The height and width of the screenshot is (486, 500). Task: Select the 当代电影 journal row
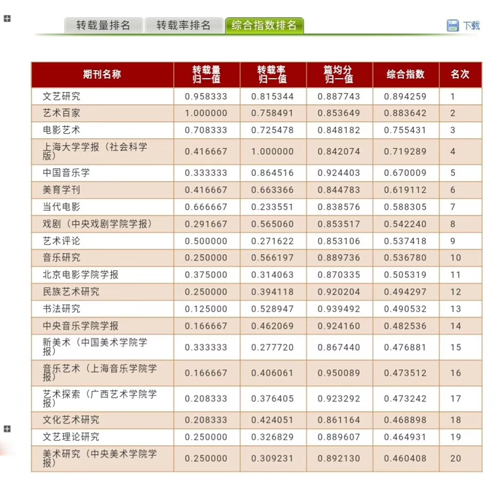(257, 207)
